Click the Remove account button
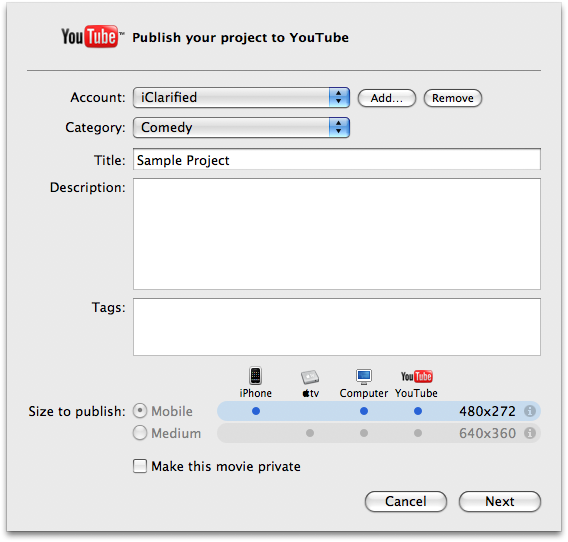The width and height of the screenshot is (568, 542). tap(453, 98)
